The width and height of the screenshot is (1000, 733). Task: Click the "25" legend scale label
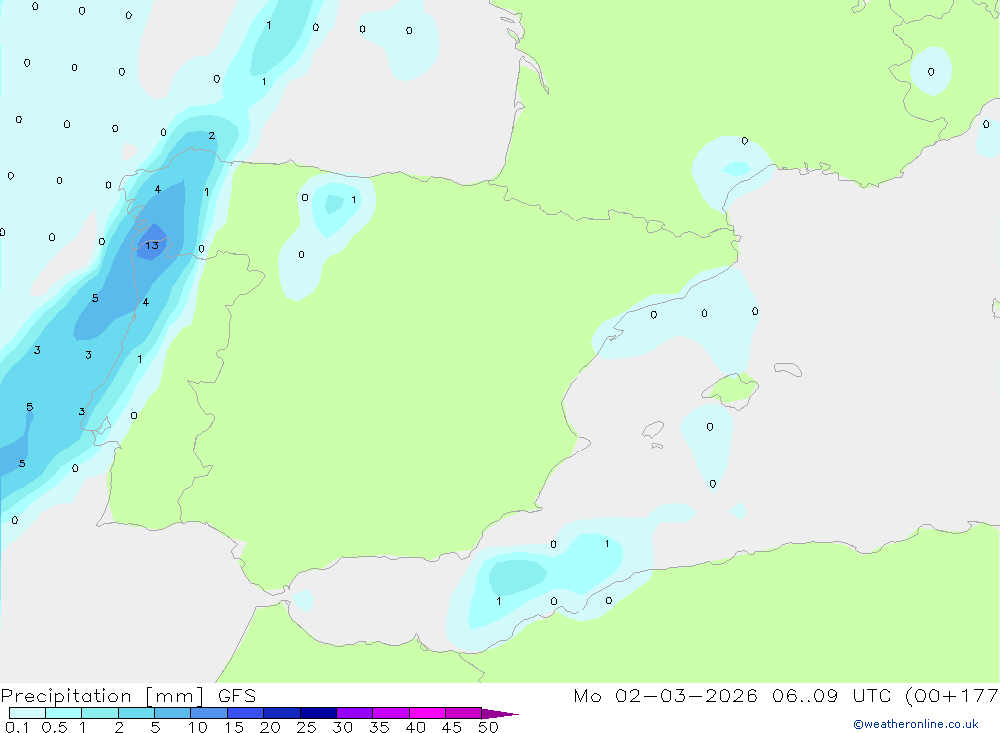tap(306, 727)
